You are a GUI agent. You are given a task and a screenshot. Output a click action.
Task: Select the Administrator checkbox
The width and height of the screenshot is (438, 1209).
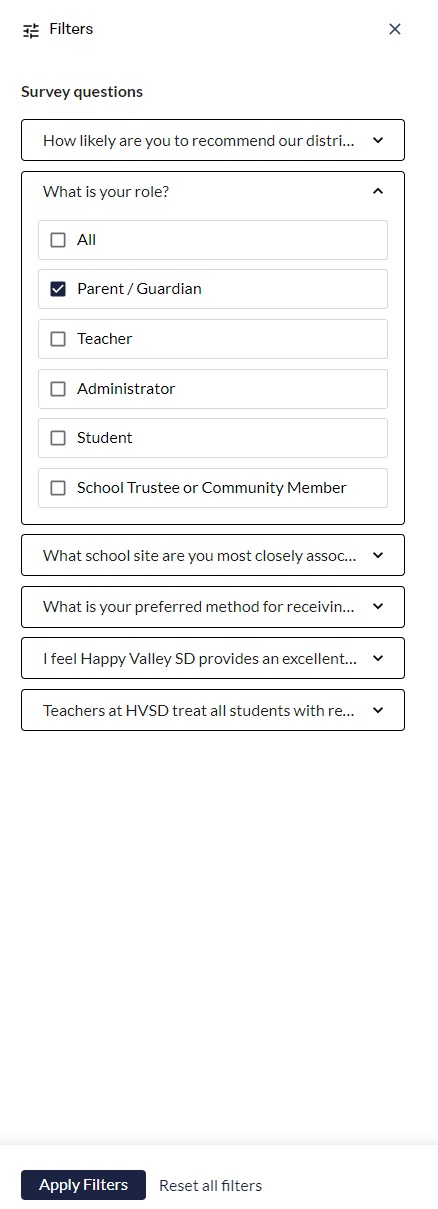point(58,389)
